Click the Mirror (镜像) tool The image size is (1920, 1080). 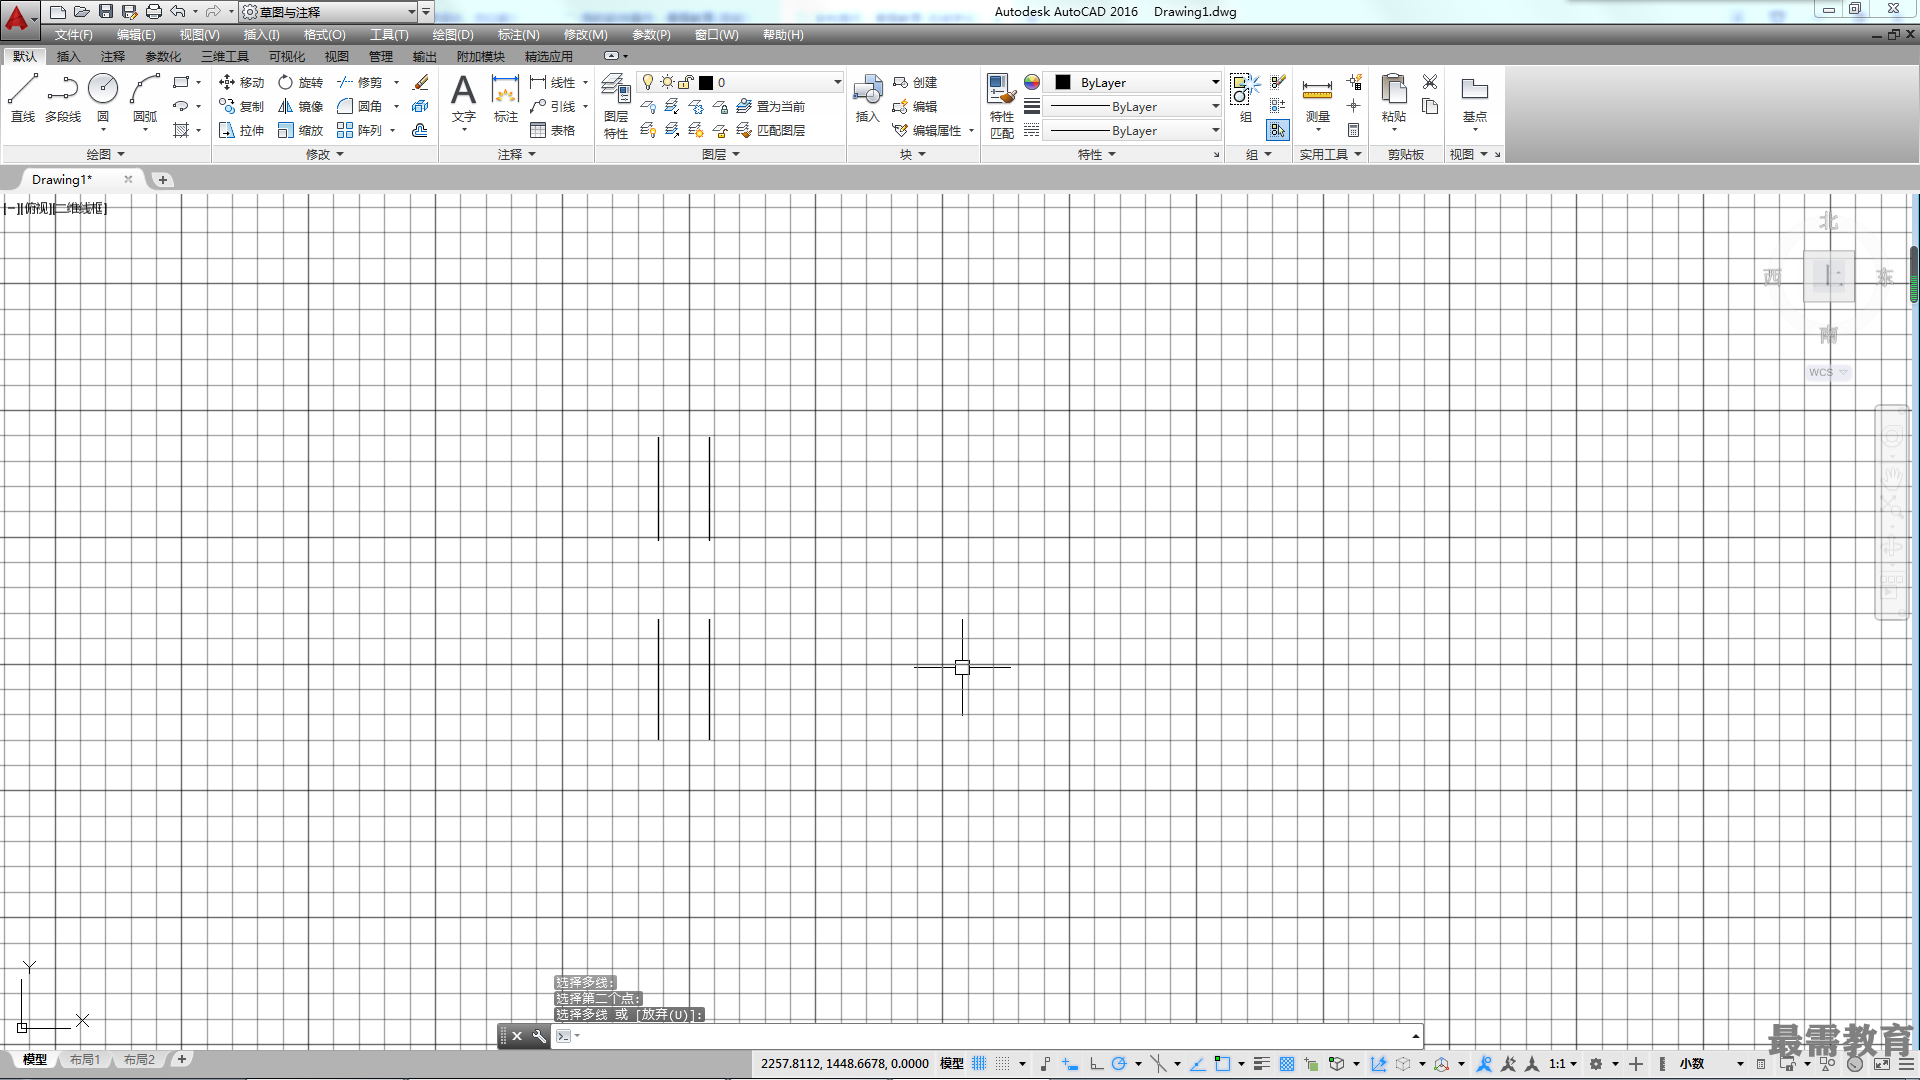300,106
